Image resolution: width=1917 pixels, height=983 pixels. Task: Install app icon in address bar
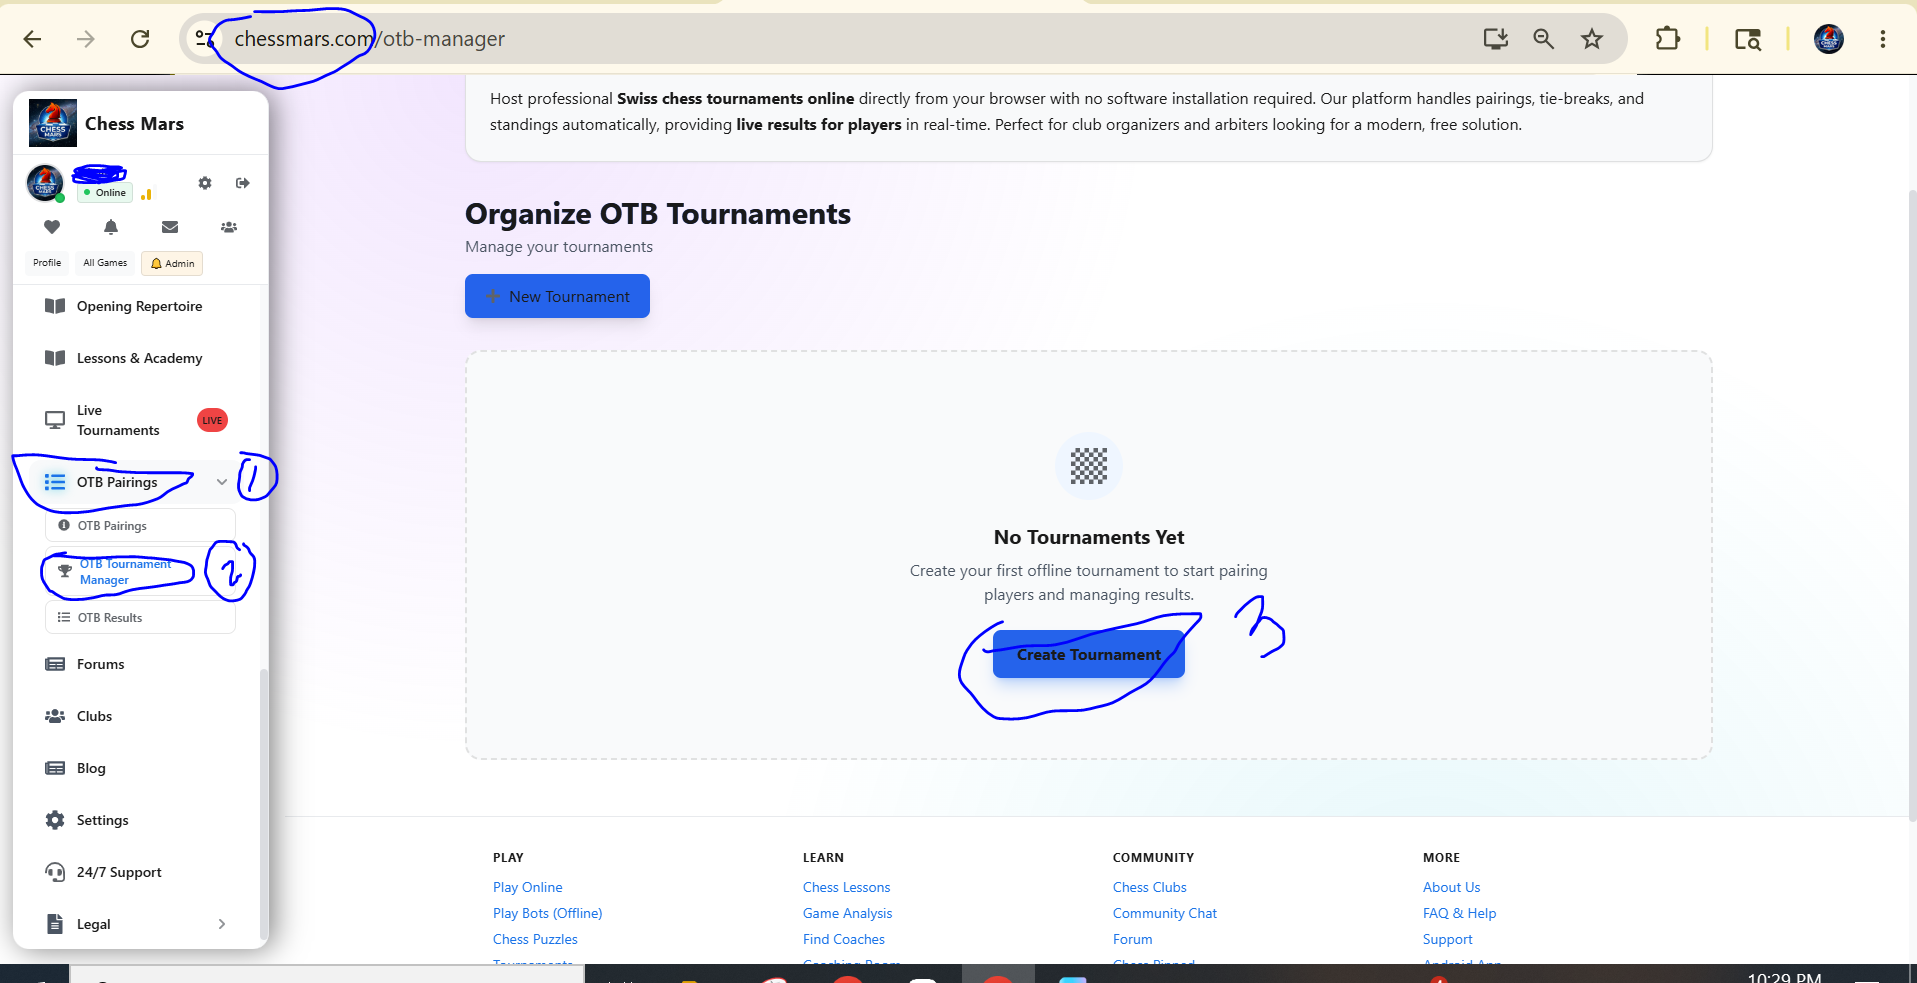pos(1495,39)
